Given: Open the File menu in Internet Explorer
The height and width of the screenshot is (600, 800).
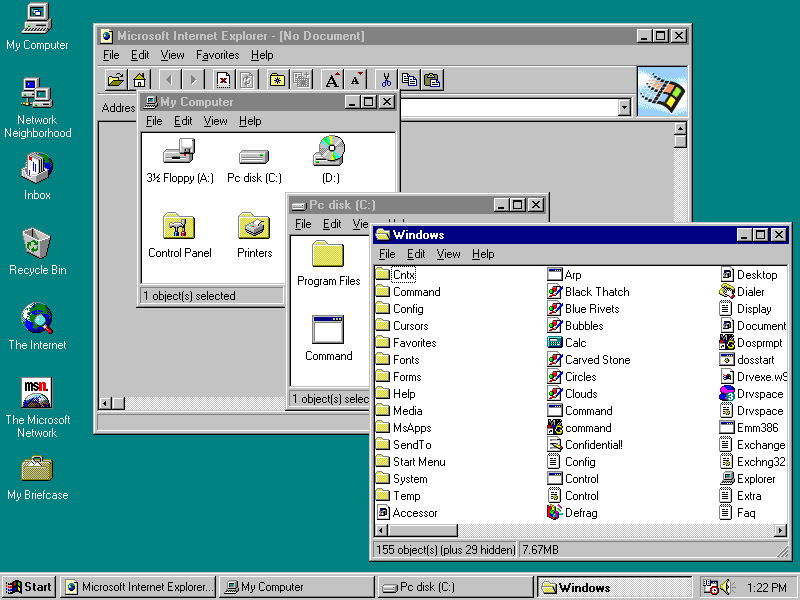Looking at the screenshot, I should [111, 55].
